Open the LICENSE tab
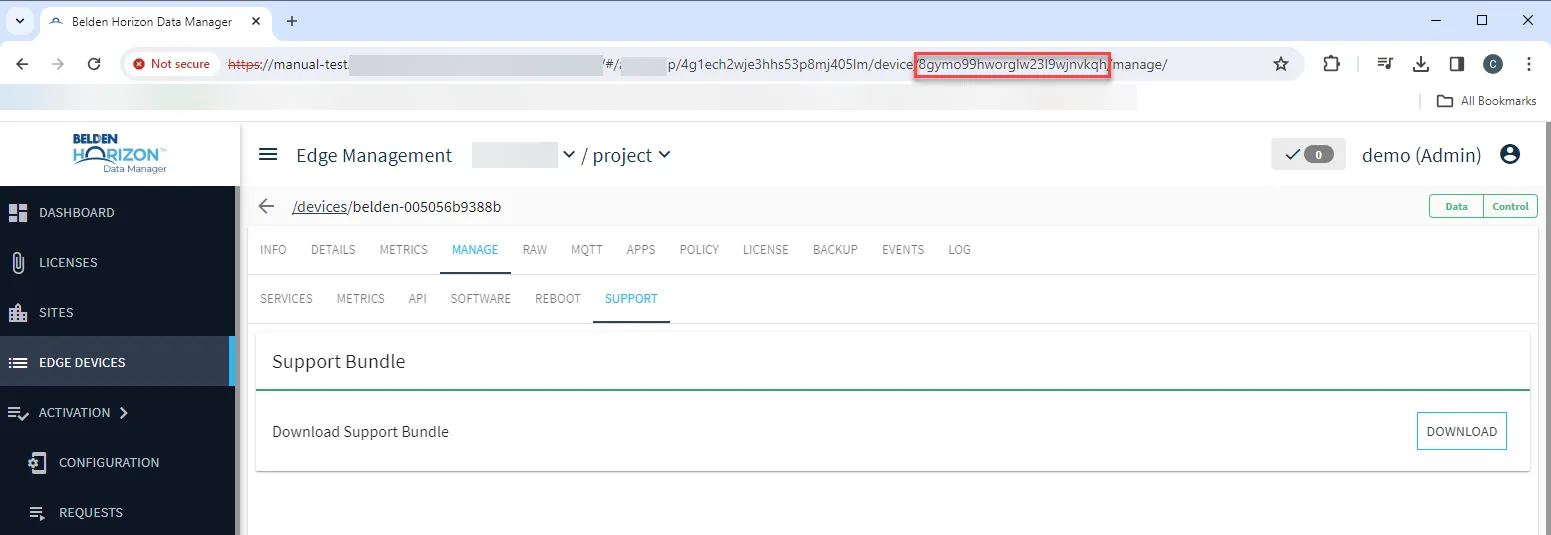Image resolution: width=1551 pixels, height=535 pixels. pyautogui.click(x=766, y=250)
